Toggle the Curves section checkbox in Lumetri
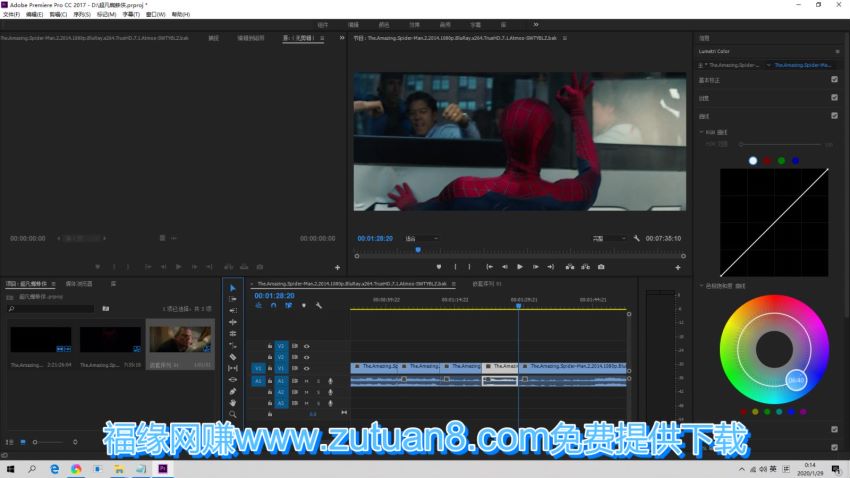 pyautogui.click(x=834, y=115)
